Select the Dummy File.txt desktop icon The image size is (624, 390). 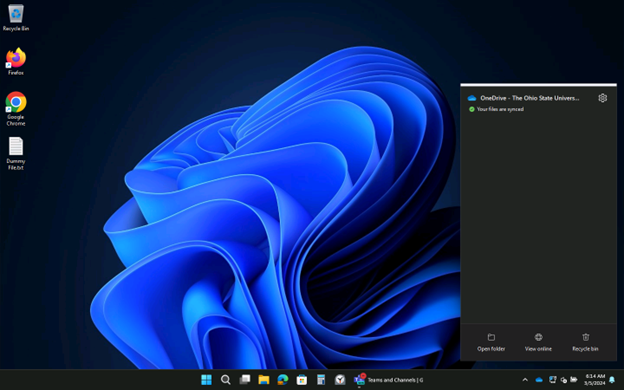click(16, 154)
